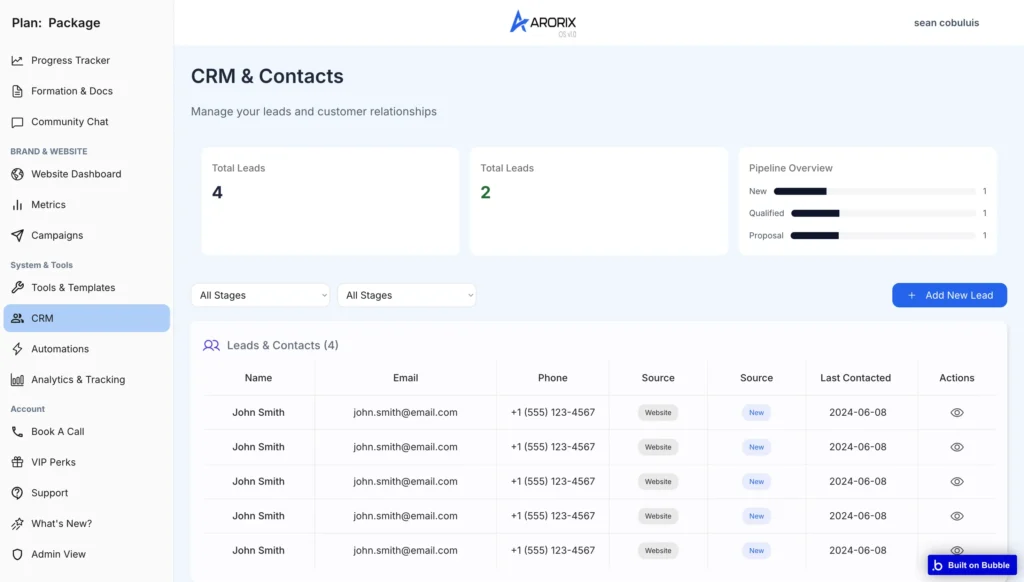
Task: Click the BRAND & WEBSITE section label
Action: click(x=49, y=152)
